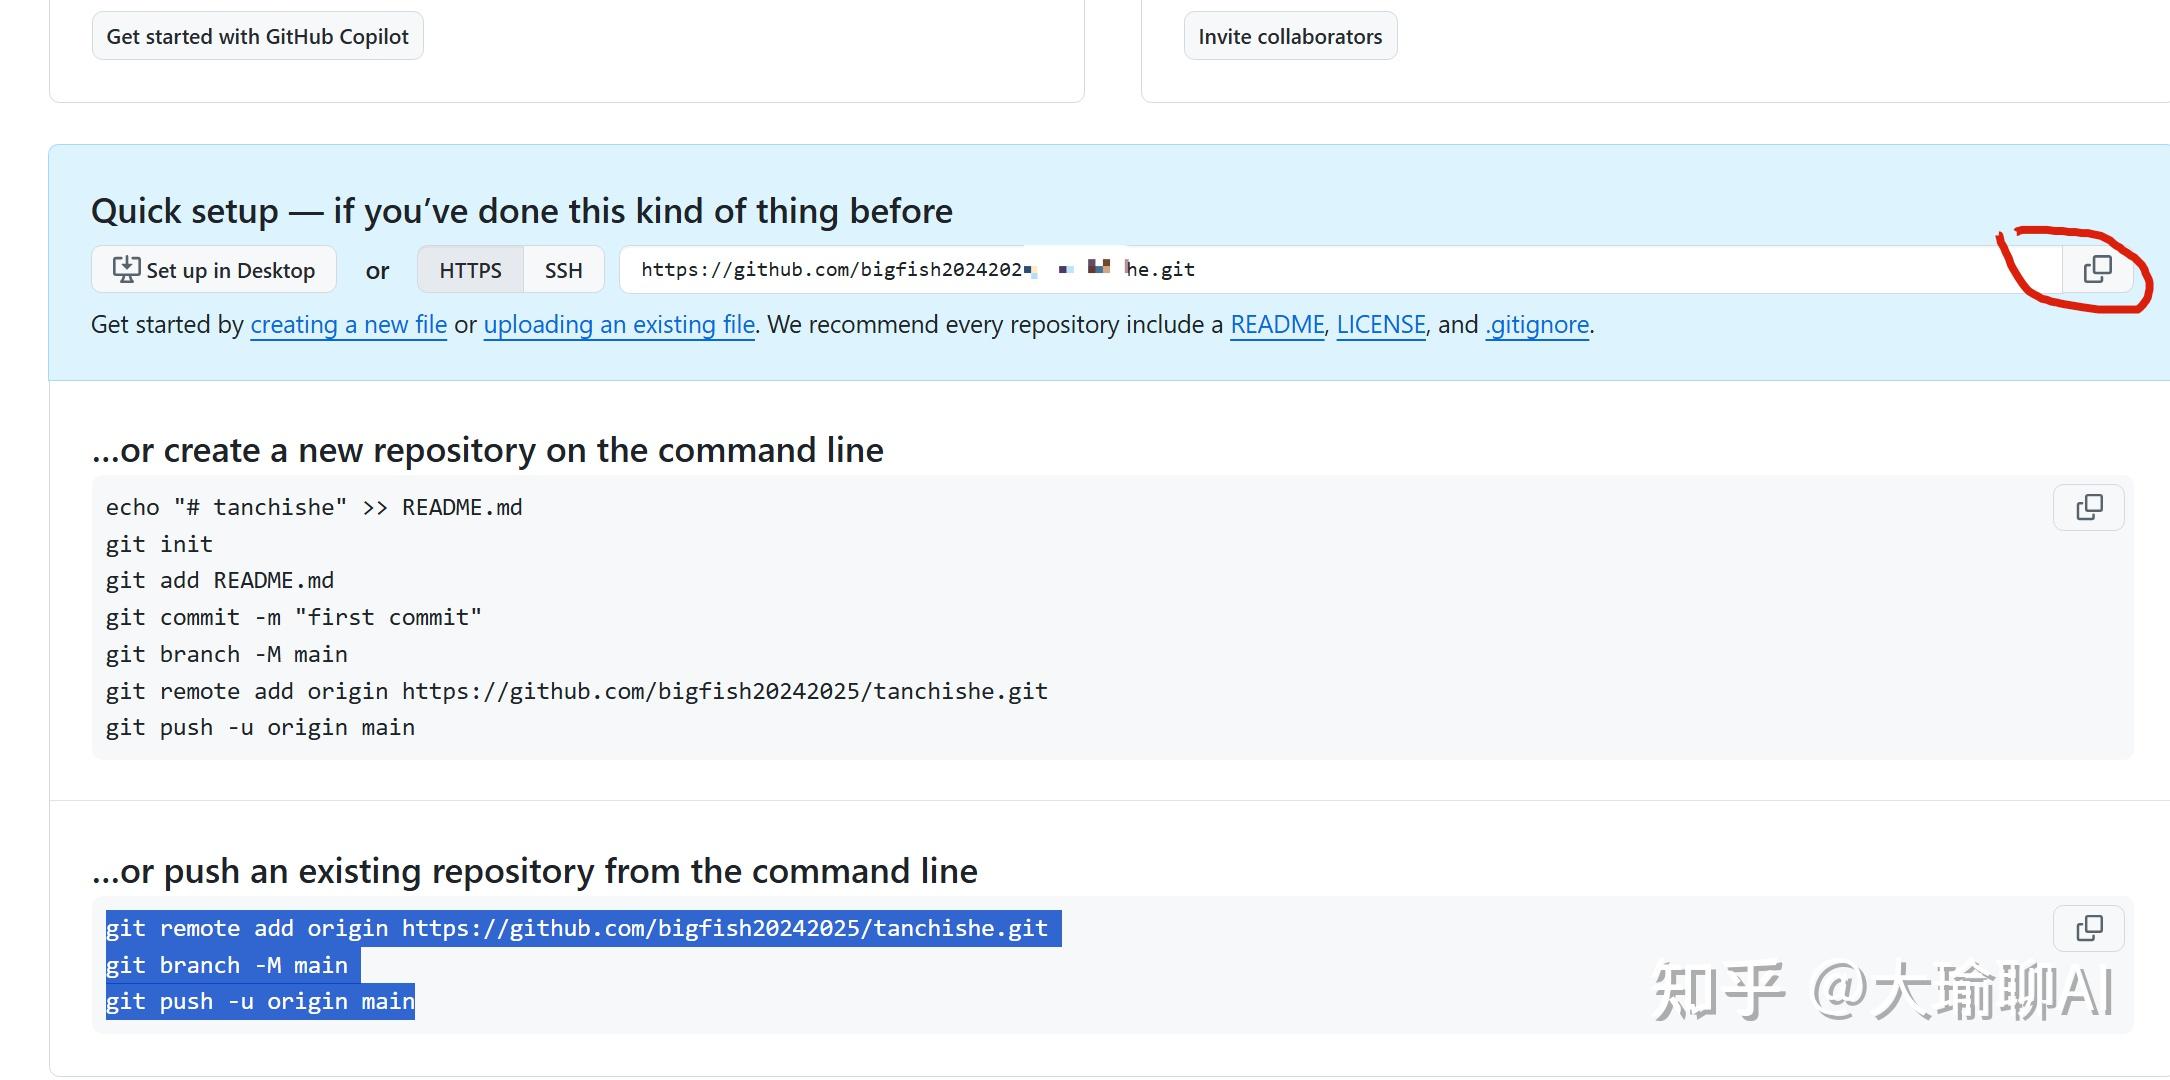The image size is (2170, 1080).
Task: Open the uploading an existing file link
Action: 619,325
